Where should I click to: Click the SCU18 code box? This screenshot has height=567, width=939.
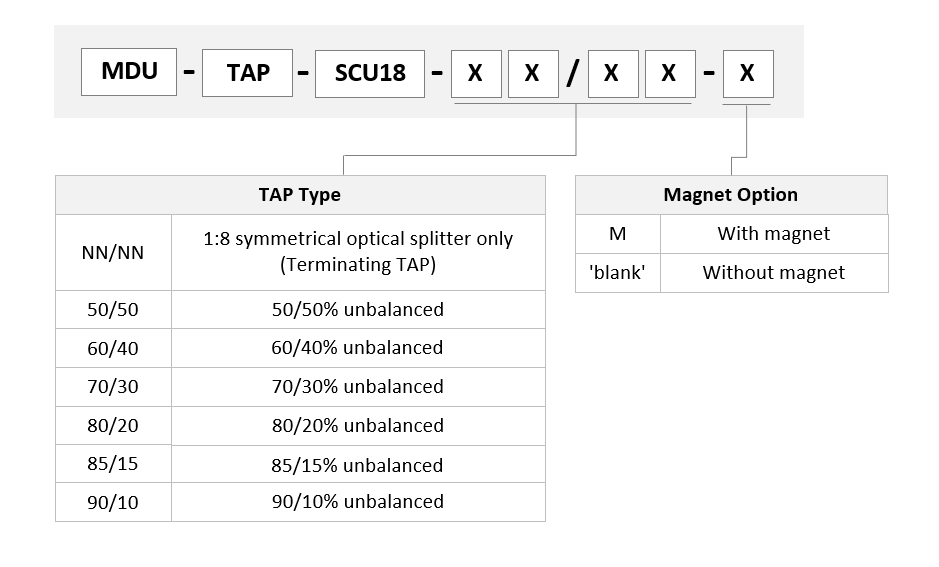370,74
